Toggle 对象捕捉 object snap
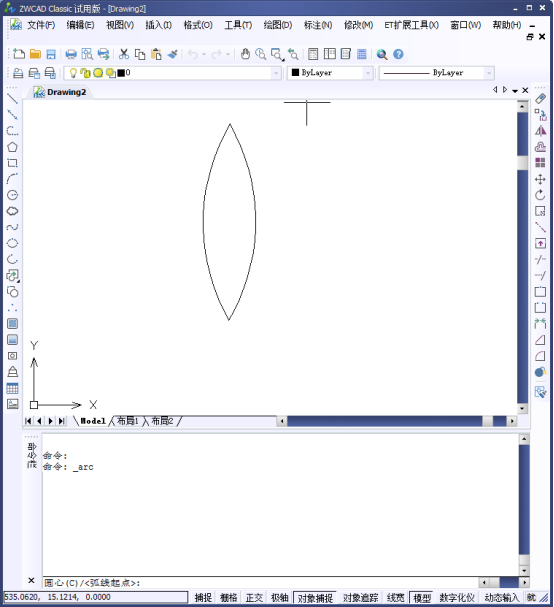The image size is (554, 607). (x=315, y=598)
